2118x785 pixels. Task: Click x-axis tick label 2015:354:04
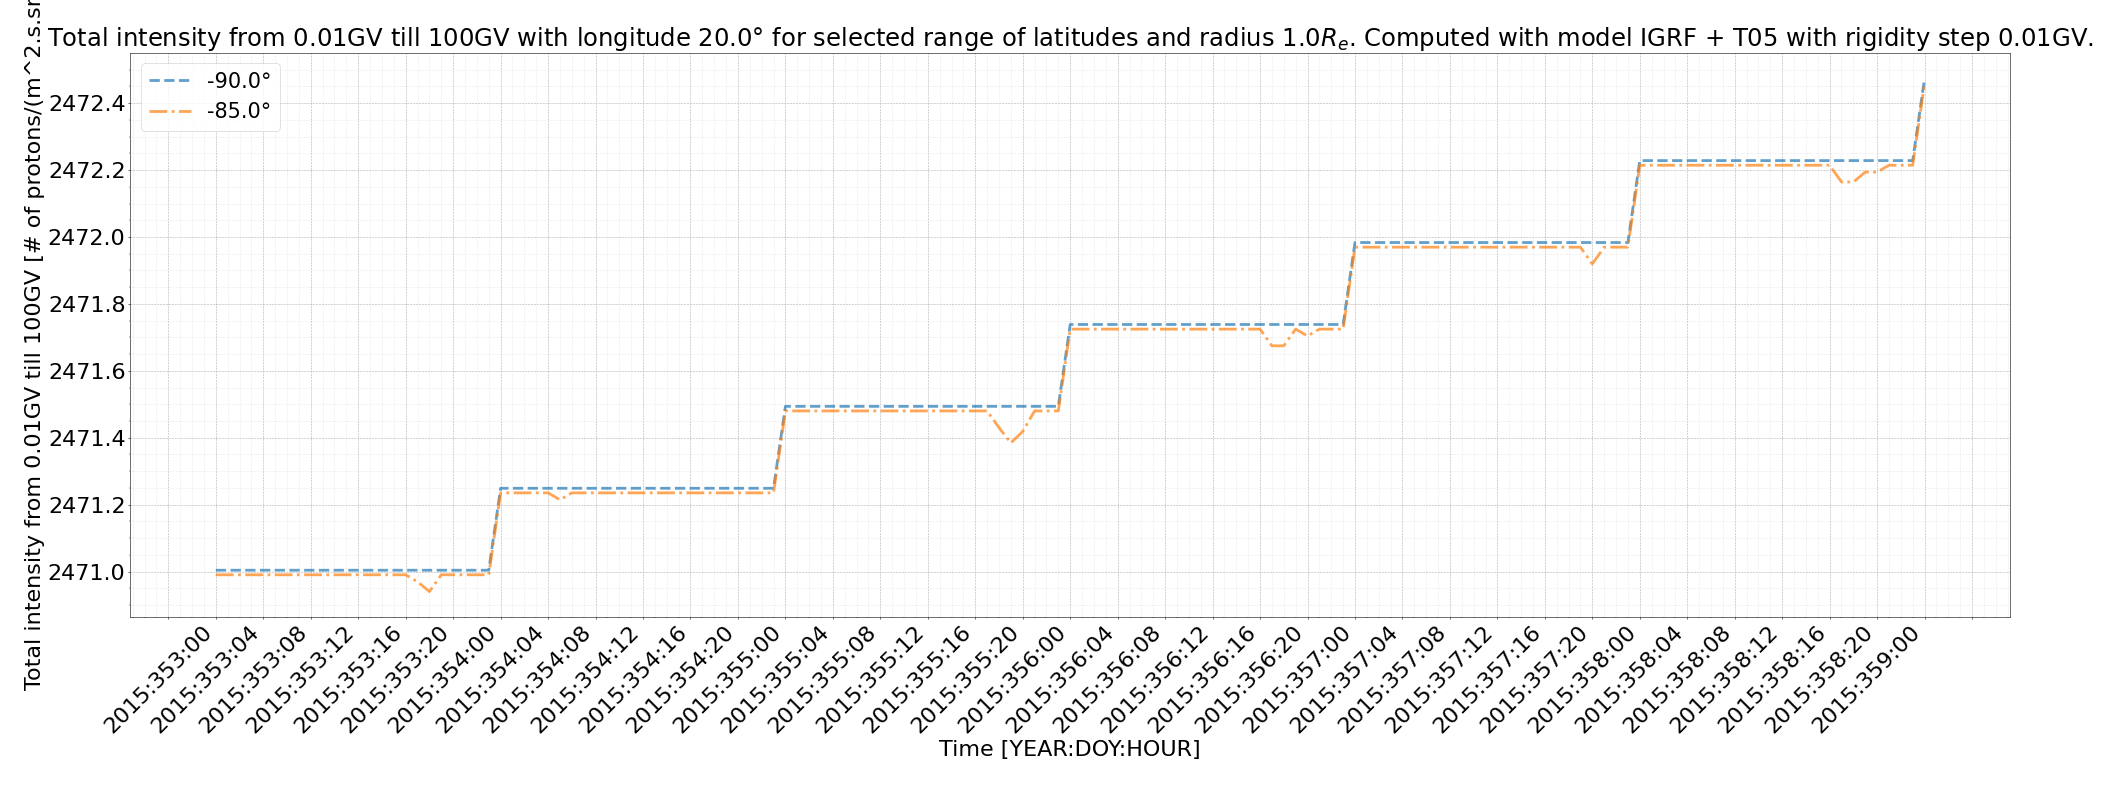point(491,680)
